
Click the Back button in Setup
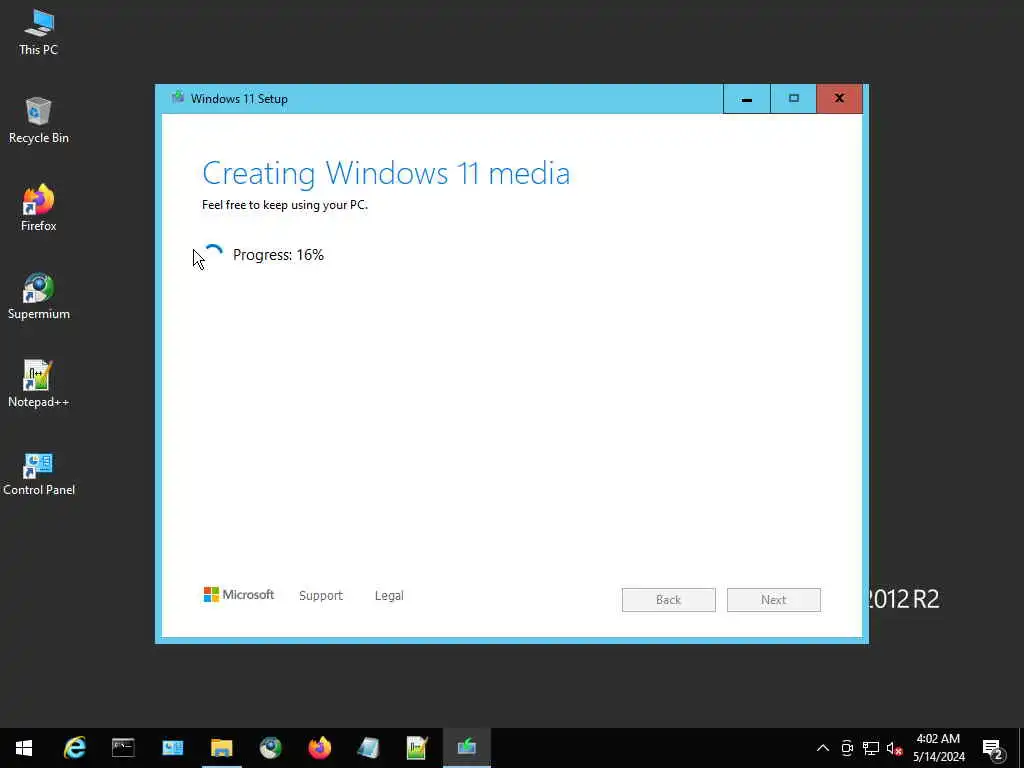coord(668,600)
